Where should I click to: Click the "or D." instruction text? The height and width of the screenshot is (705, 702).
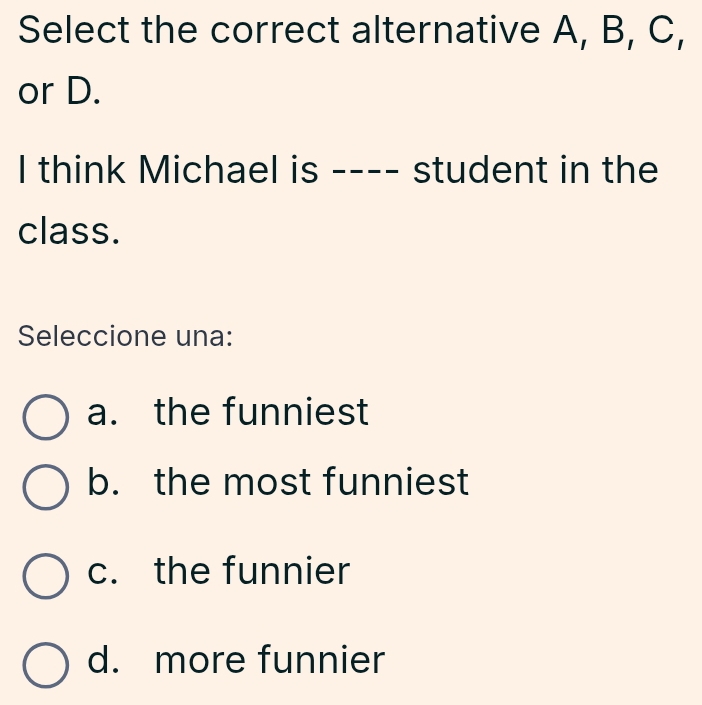click(x=60, y=90)
